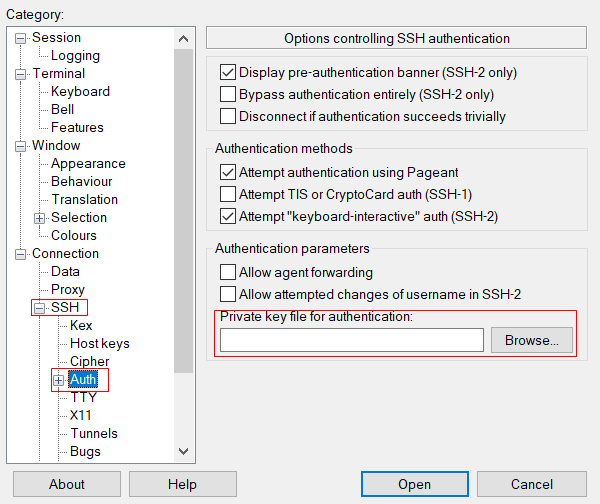Select the SSH category label
The width and height of the screenshot is (600, 504).
click(x=65, y=307)
